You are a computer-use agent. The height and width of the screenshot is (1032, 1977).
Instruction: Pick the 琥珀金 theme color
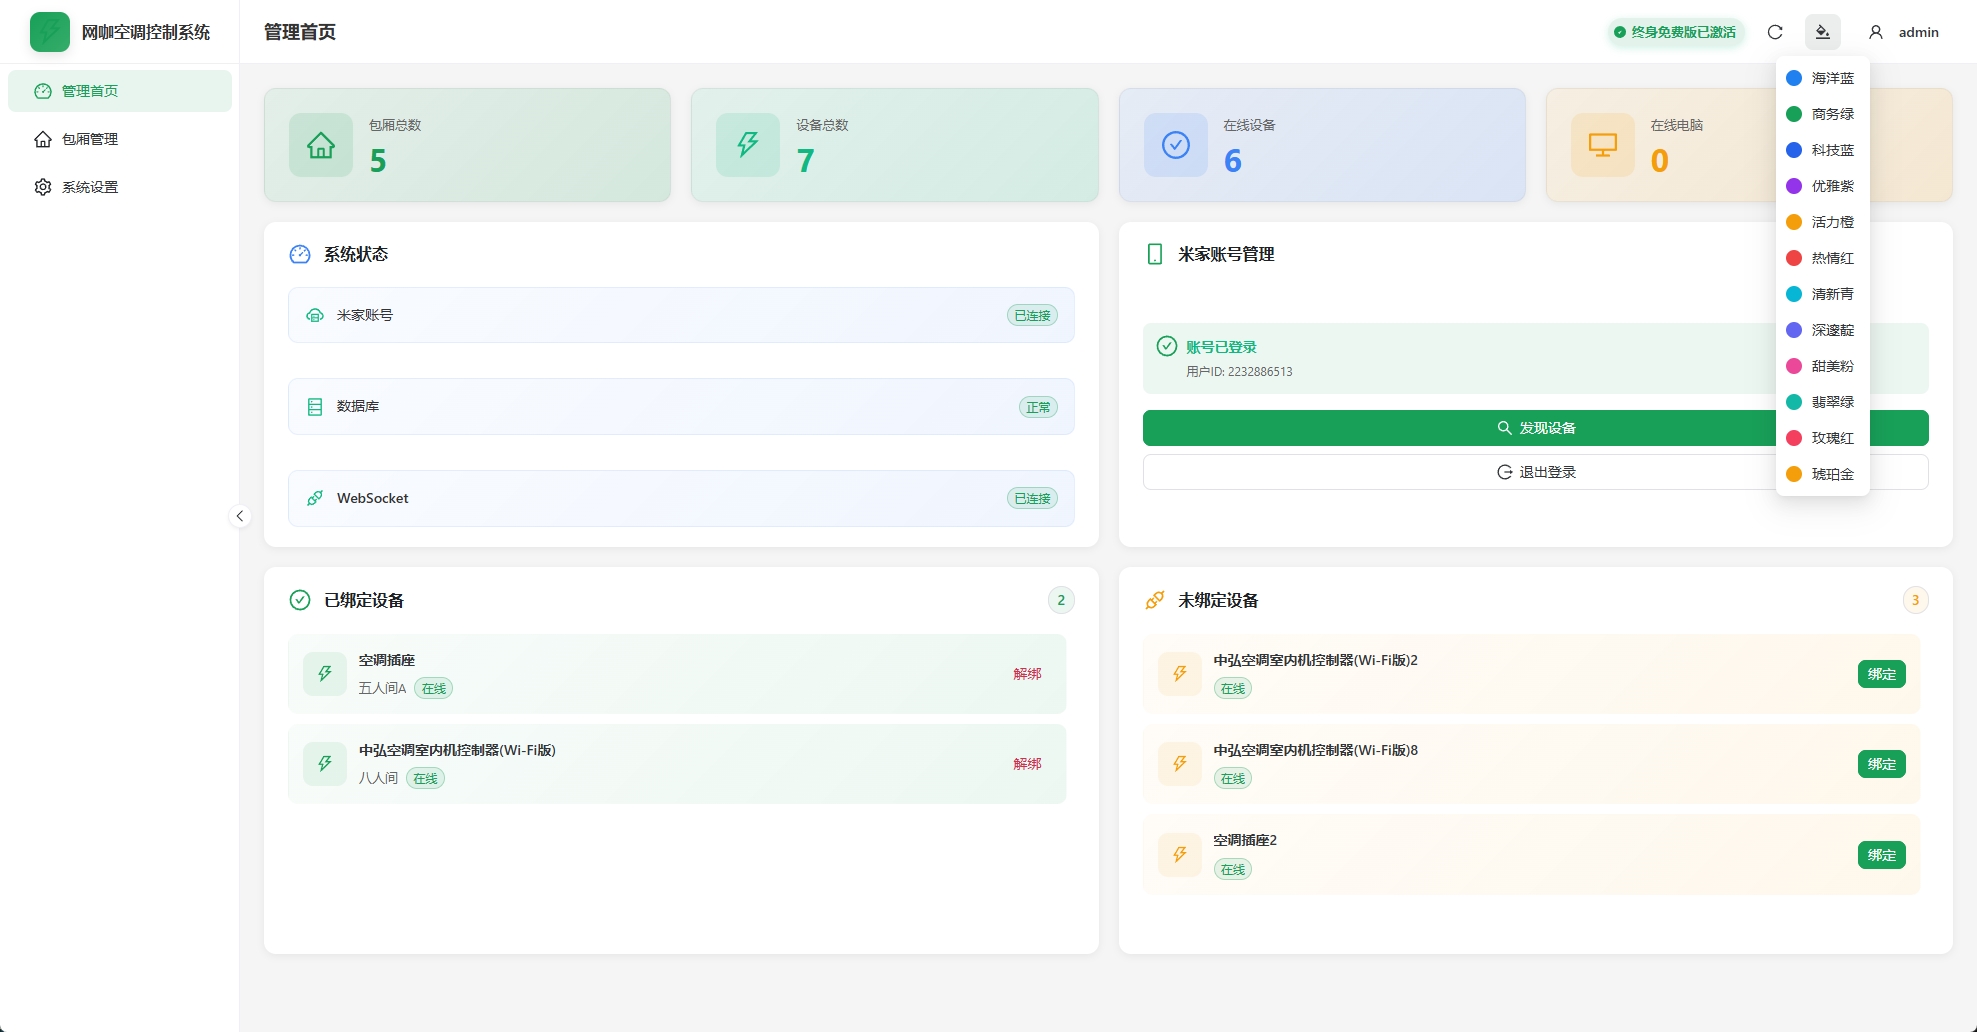tap(1822, 474)
